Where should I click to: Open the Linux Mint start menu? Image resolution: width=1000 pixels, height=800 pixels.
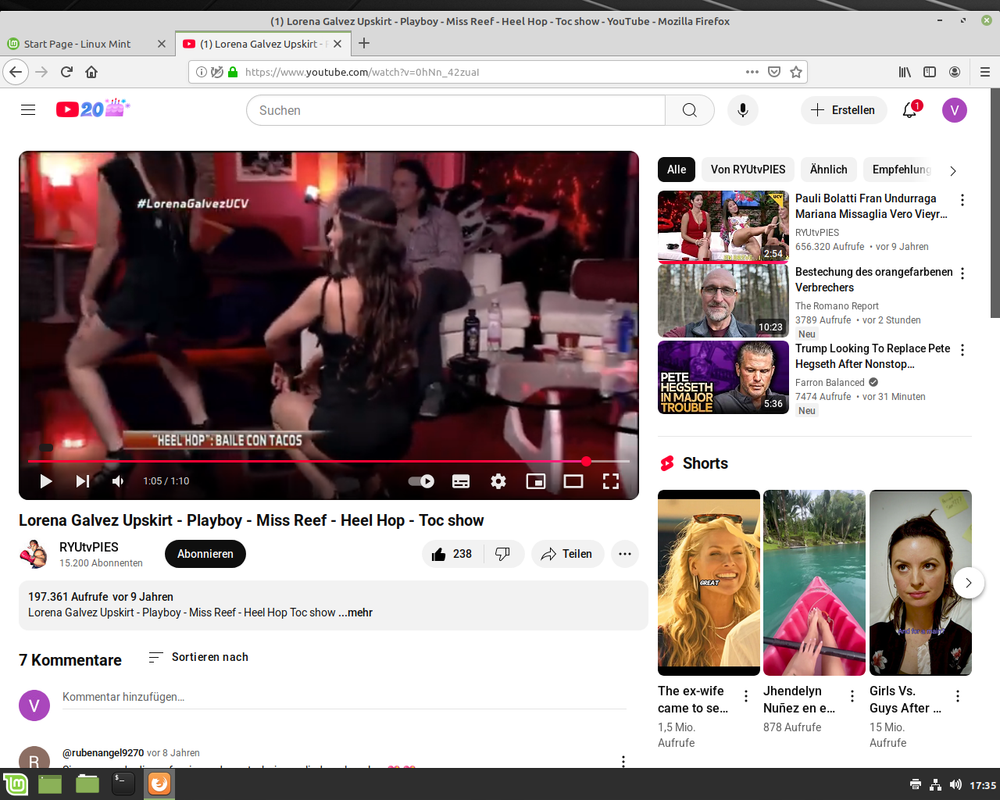coord(15,784)
